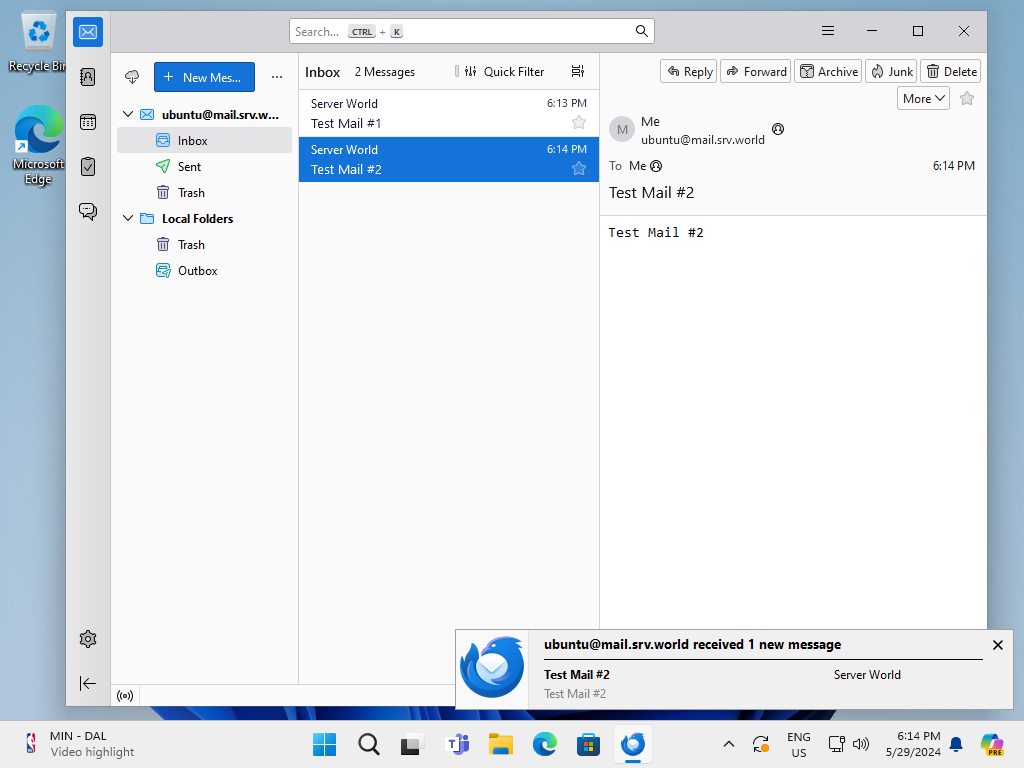Open the Tasks space icon
Screen dimensions: 1024x768
click(88, 166)
